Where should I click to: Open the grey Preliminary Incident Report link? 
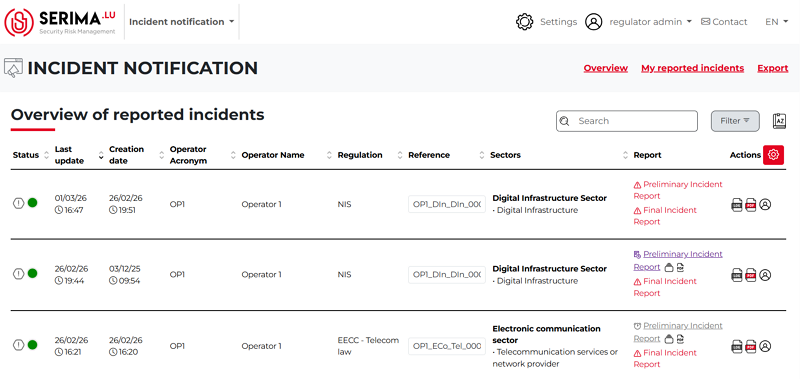click(x=678, y=332)
